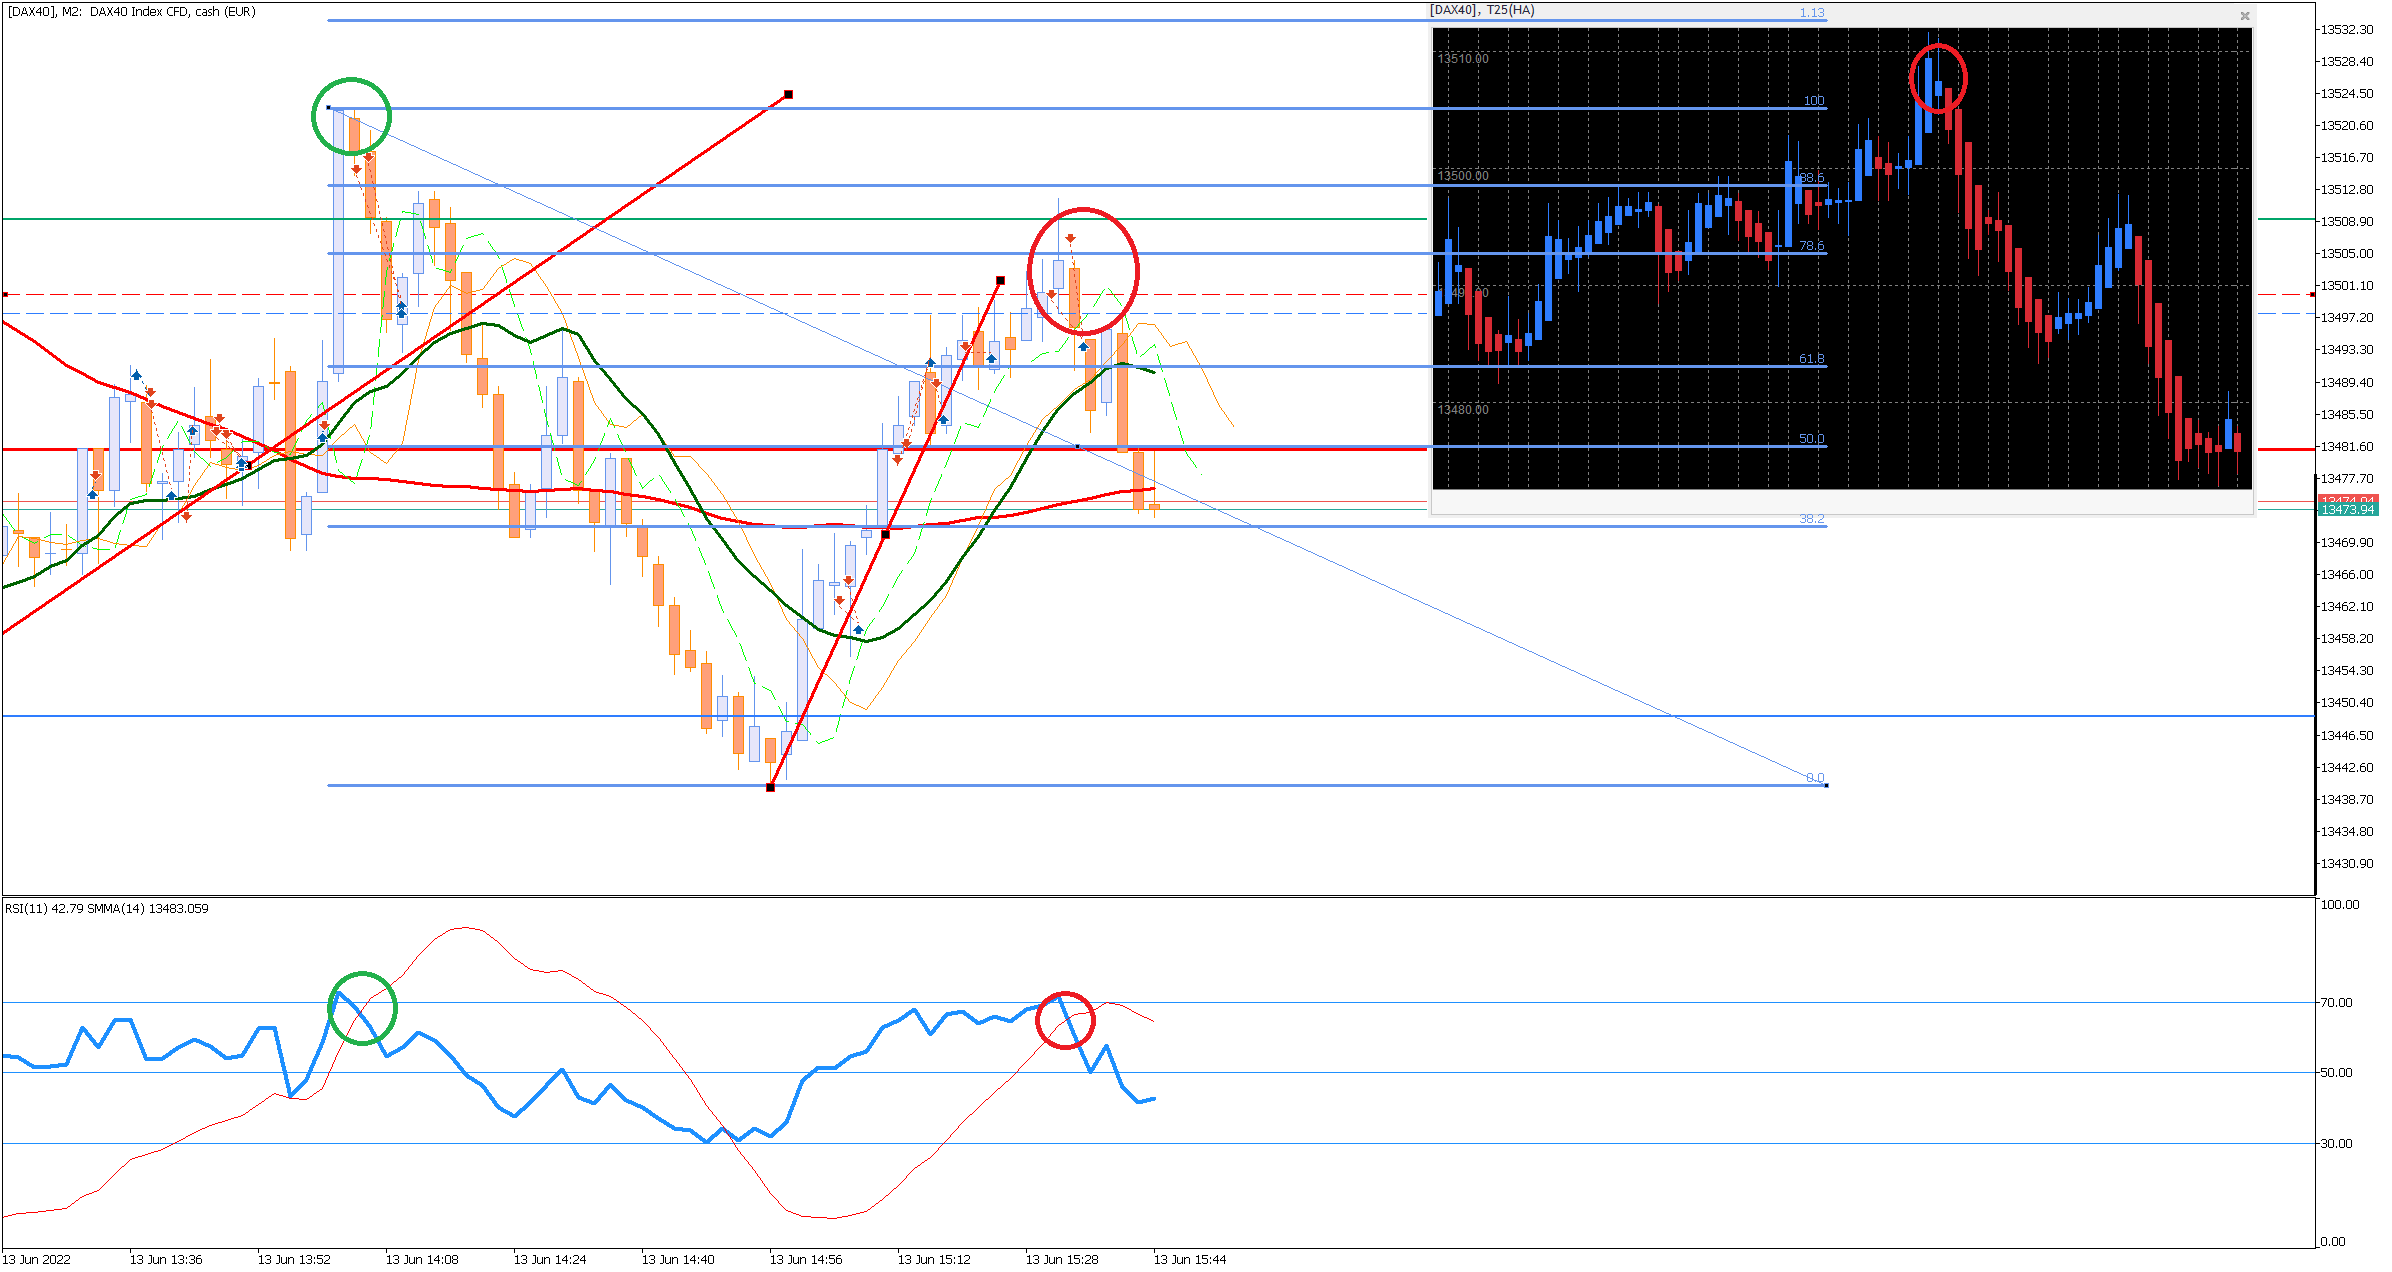
Task: Click the Fibonacci 61.8 level label
Action: (1811, 359)
